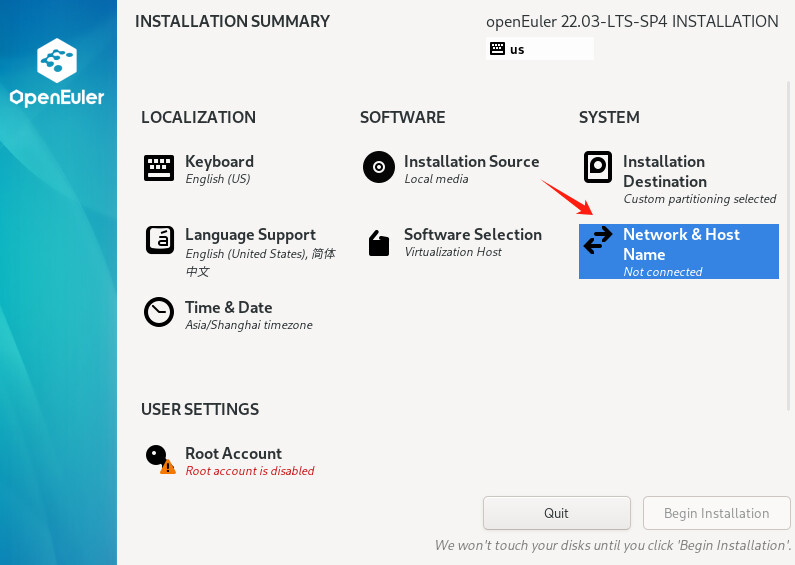Image resolution: width=795 pixels, height=565 pixels.
Task: Open the 'Software Selection' label
Action: (x=473, y=234)
